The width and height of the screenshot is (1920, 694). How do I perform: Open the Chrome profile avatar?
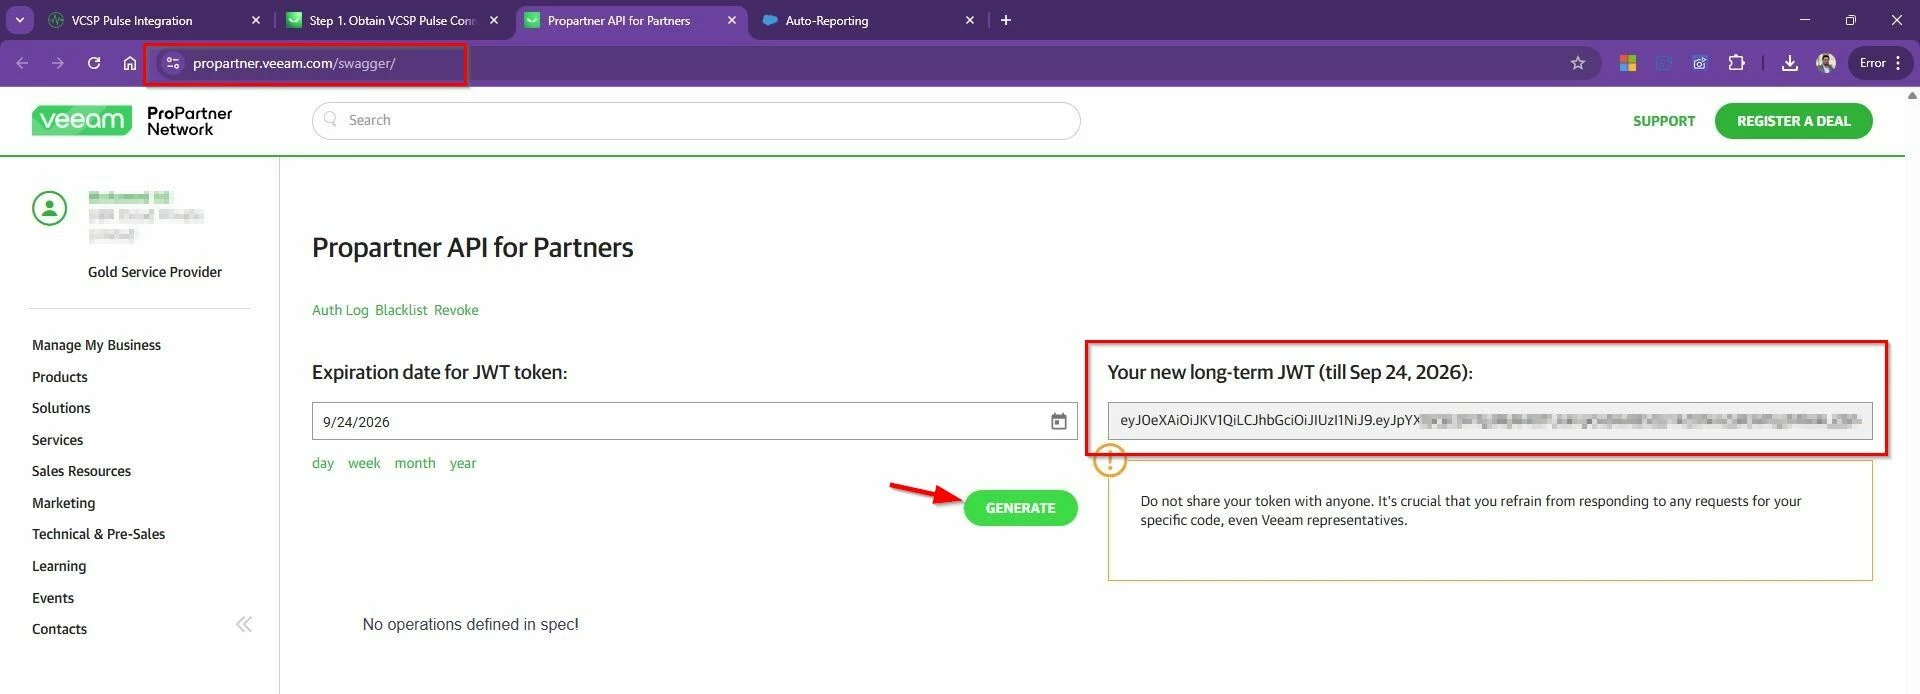[x=1826, y=63]
